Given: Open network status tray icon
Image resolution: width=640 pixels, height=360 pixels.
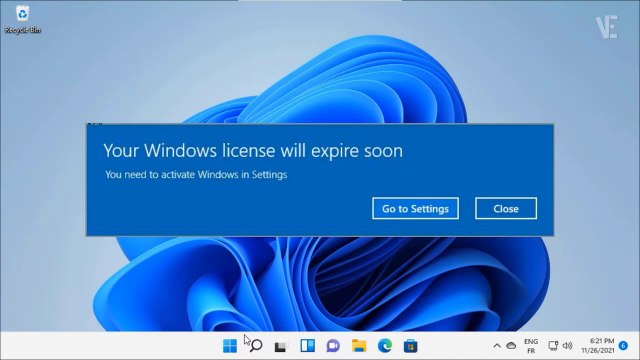Looking at the screenshot, I should pos(553,346).
